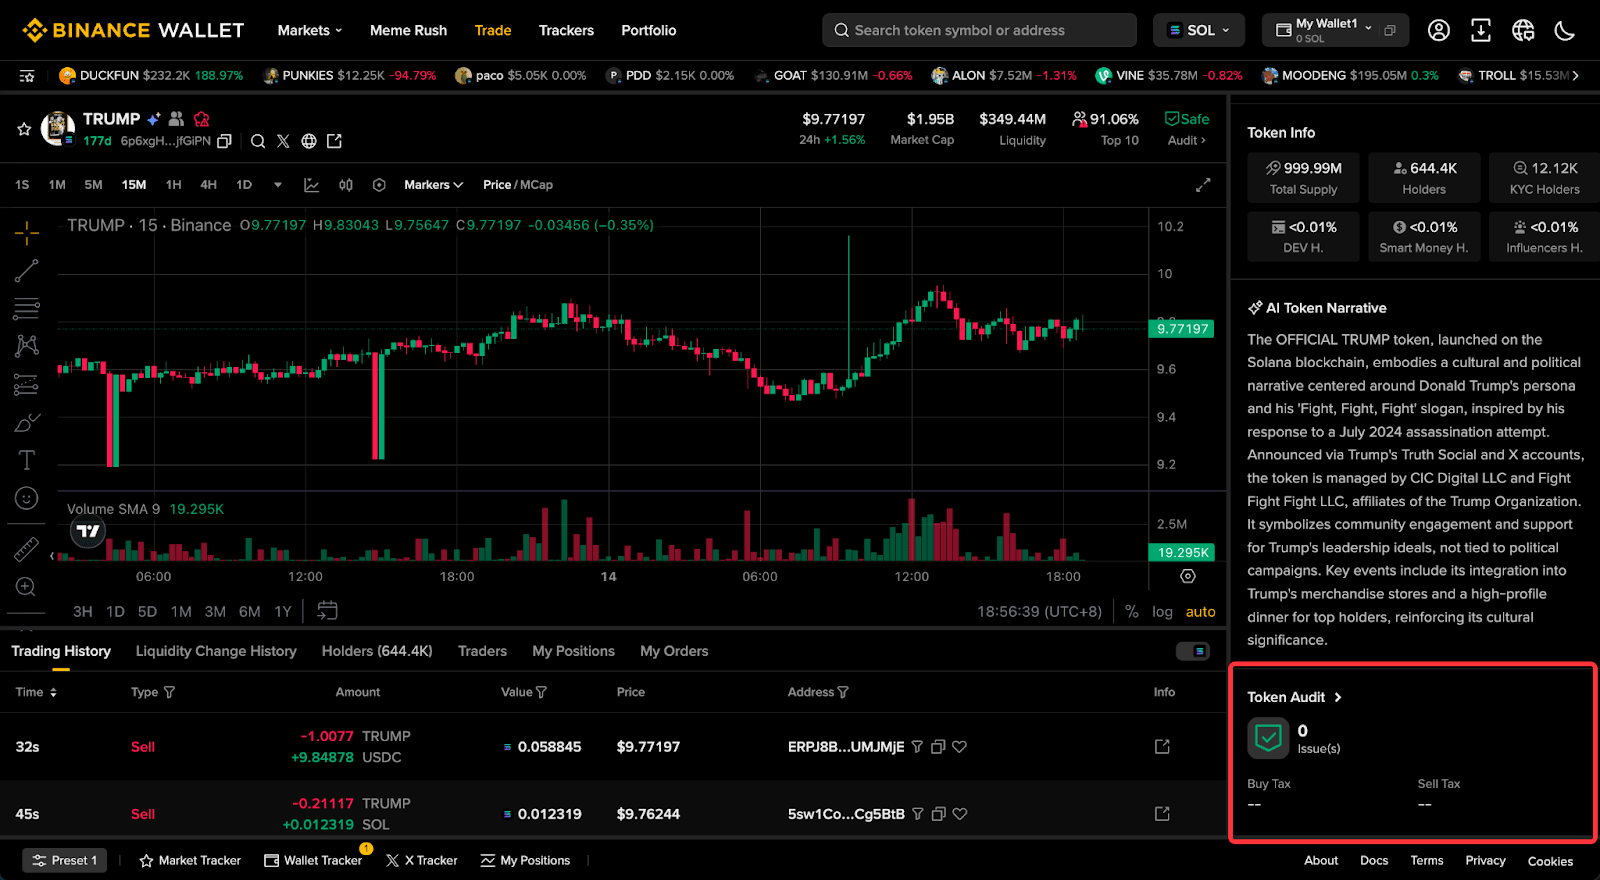Image resolution: width=1600 pixels, height=880 pixels.
Task: Expand chart to fullscreen
Action: (1203, 185)
